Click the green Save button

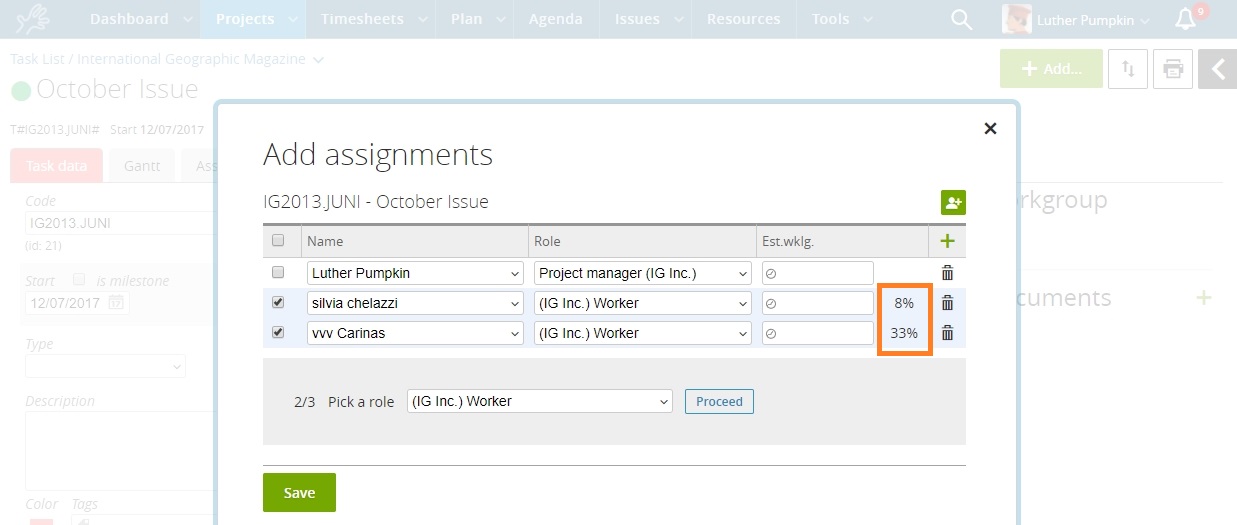(x=299, y=492)
